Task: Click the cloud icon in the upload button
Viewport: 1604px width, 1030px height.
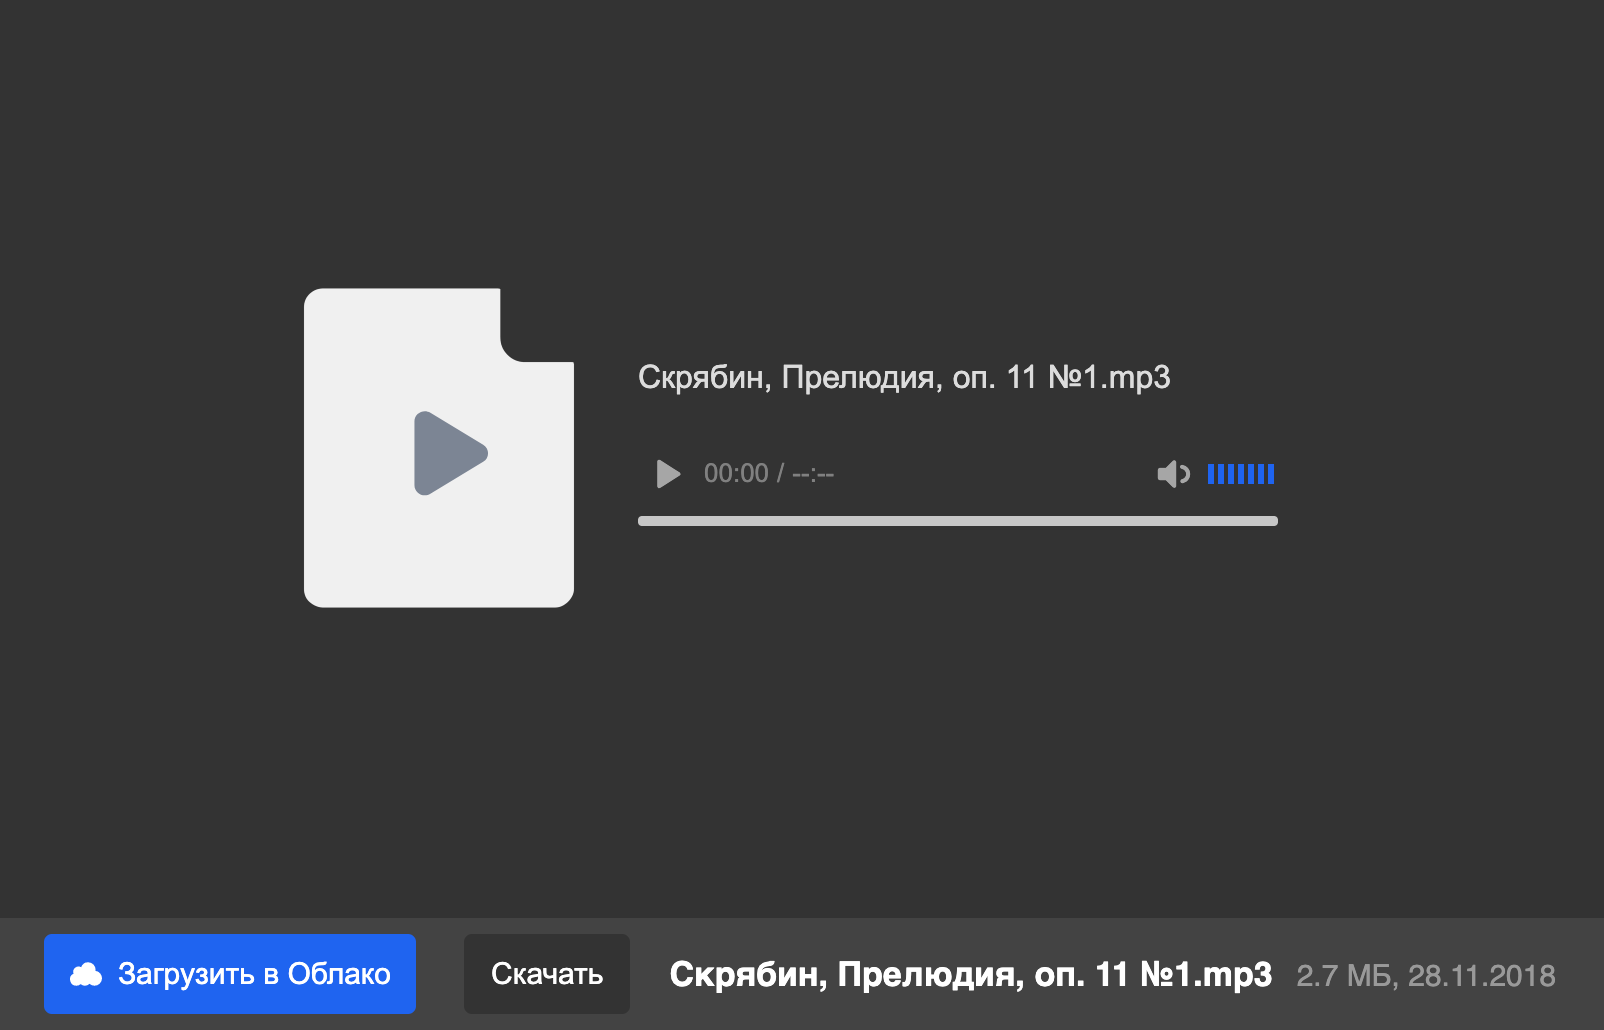Action: pos(86,974)
